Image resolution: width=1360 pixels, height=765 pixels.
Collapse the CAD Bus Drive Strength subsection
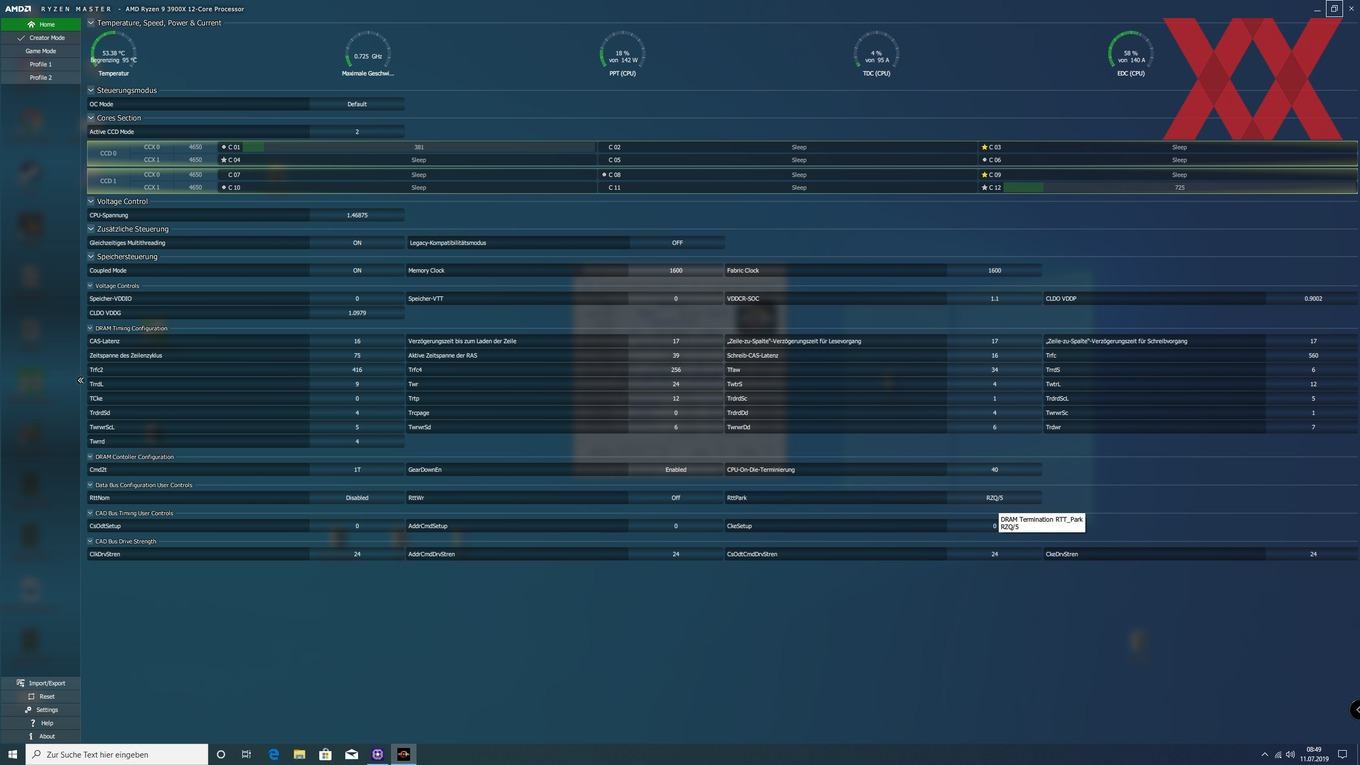(x=91, y=541)
